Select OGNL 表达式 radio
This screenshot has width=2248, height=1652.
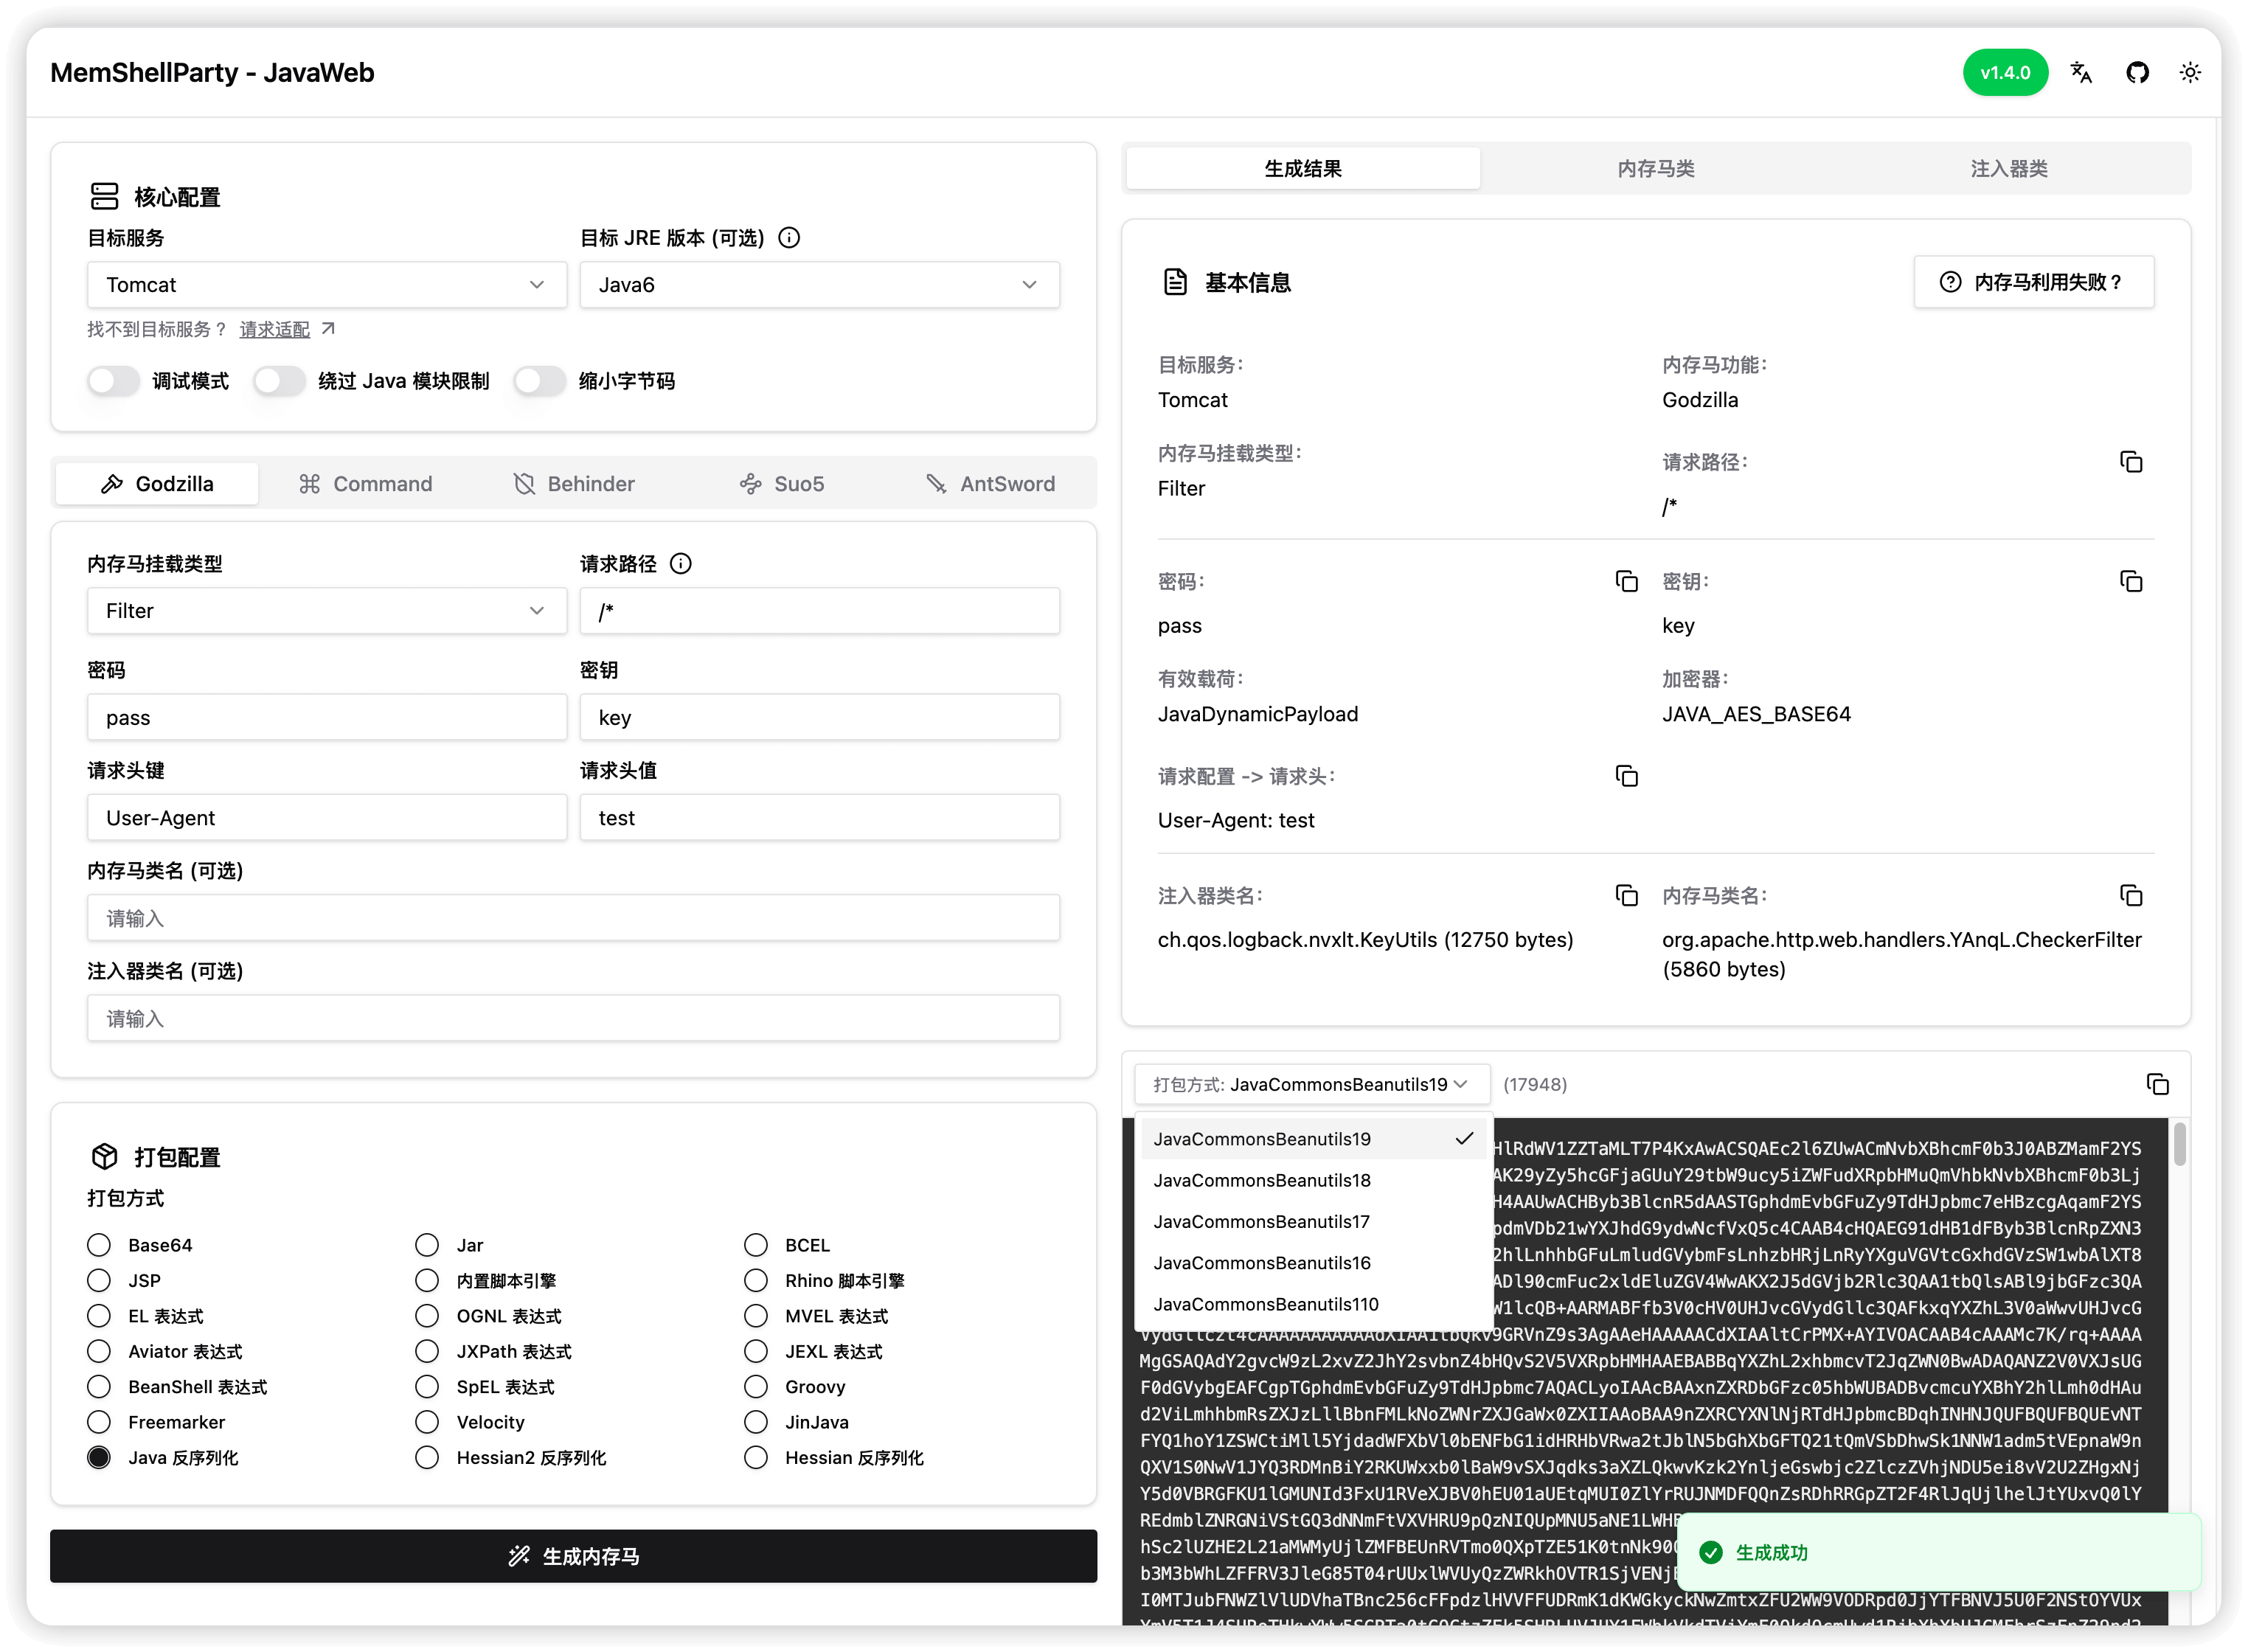pyautogui.click(x=427, y=1317)
